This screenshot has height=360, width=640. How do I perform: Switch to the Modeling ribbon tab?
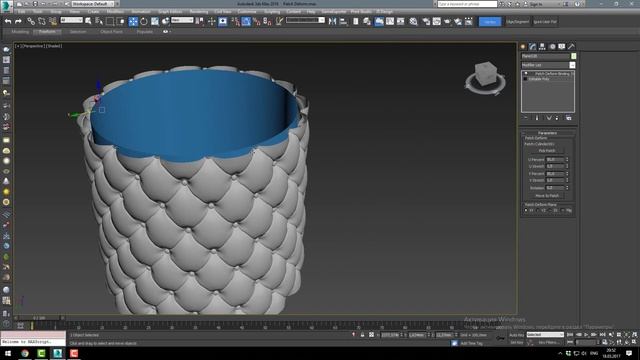(20, 31)
